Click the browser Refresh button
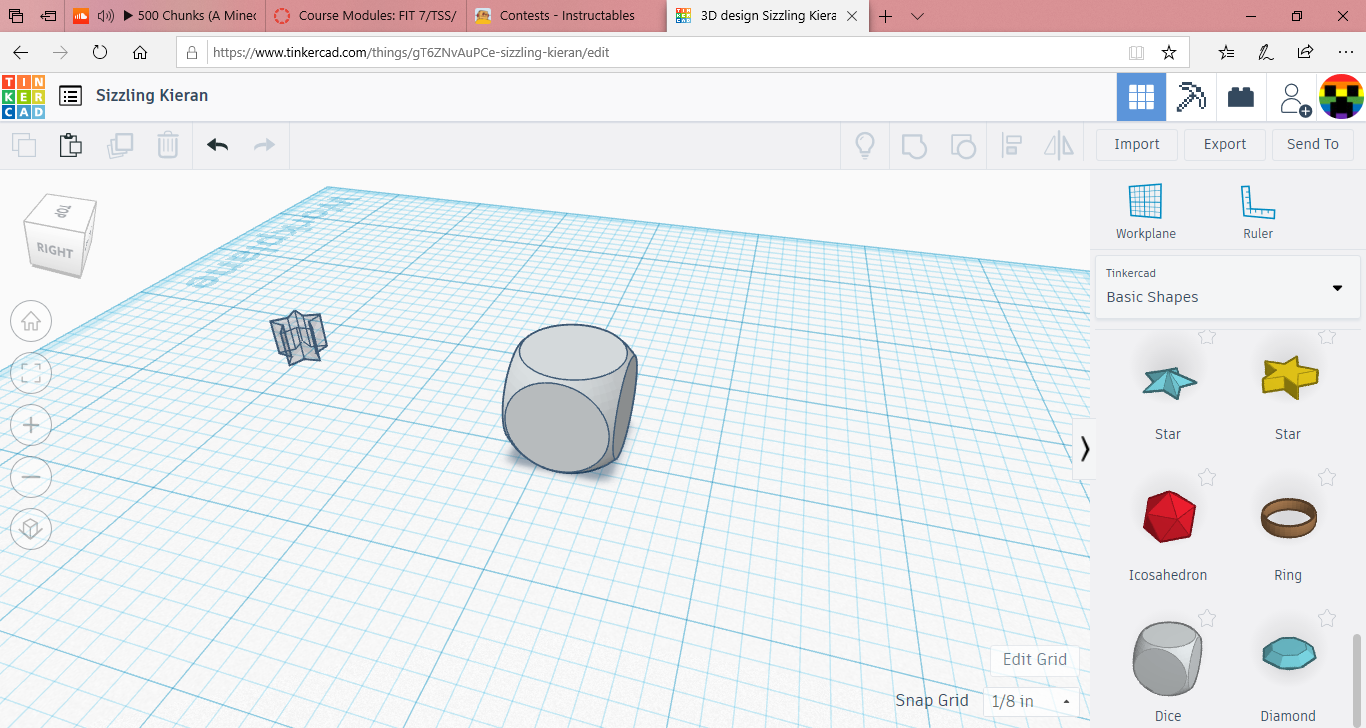 tap(100, 52)
